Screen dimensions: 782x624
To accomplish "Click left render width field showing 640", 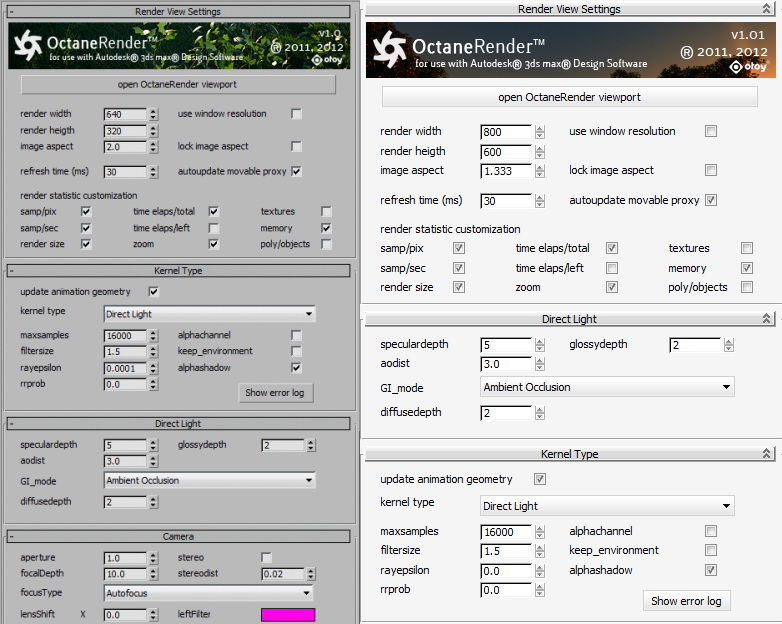I will tap(126, 114).
